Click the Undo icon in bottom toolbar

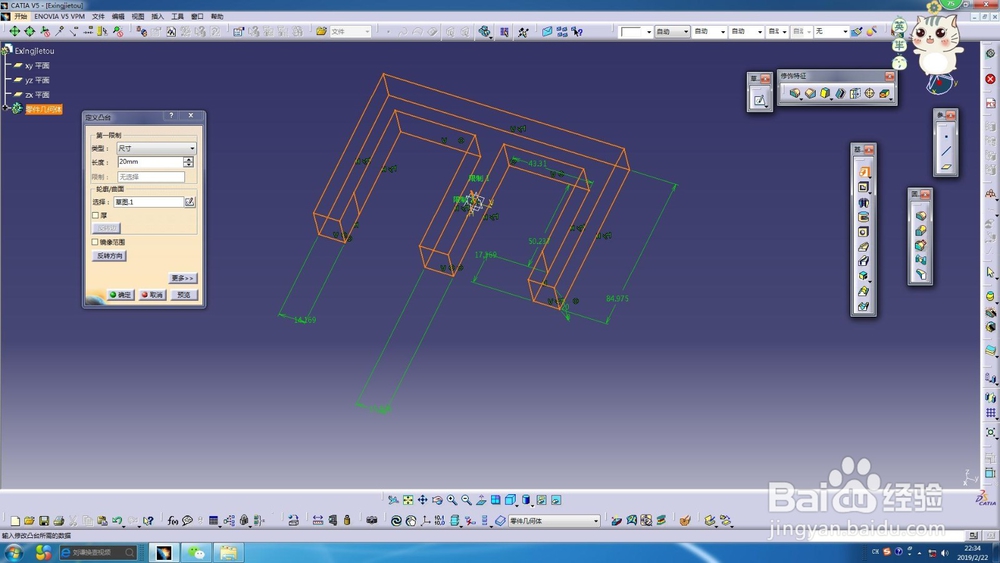pos(117,521)
